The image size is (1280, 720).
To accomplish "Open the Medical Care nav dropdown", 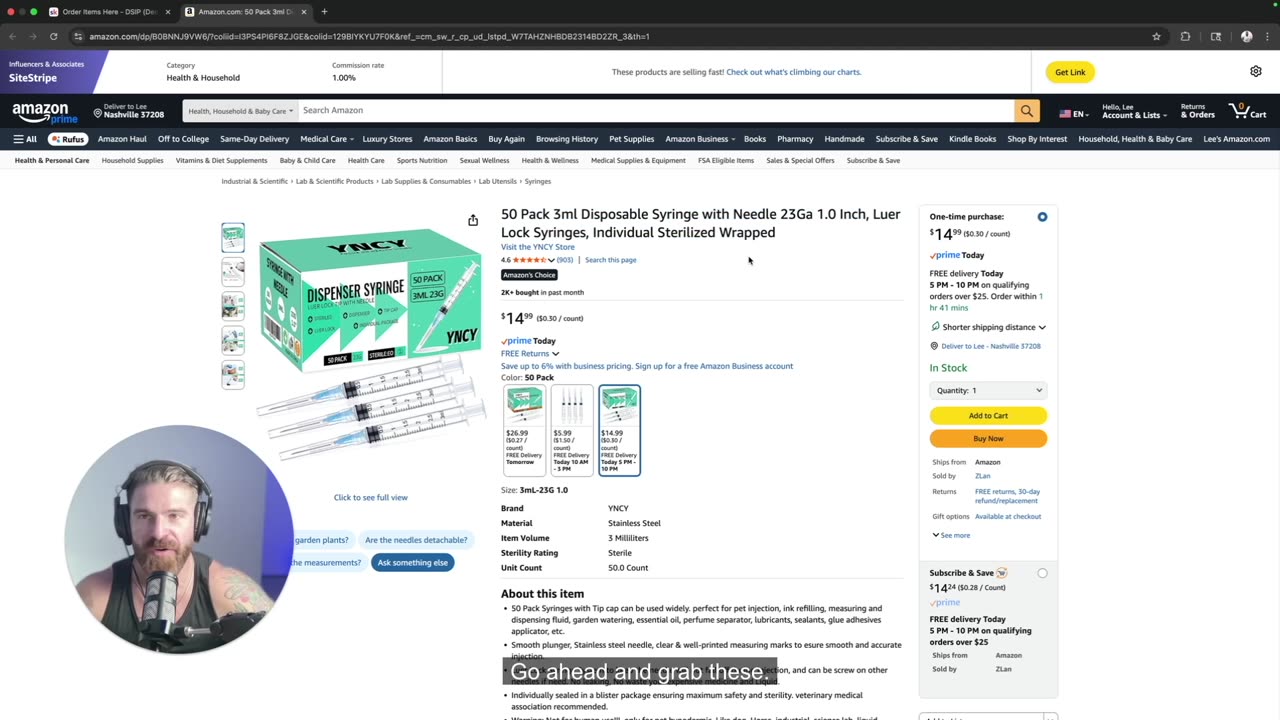I will [x=326, y=139].
